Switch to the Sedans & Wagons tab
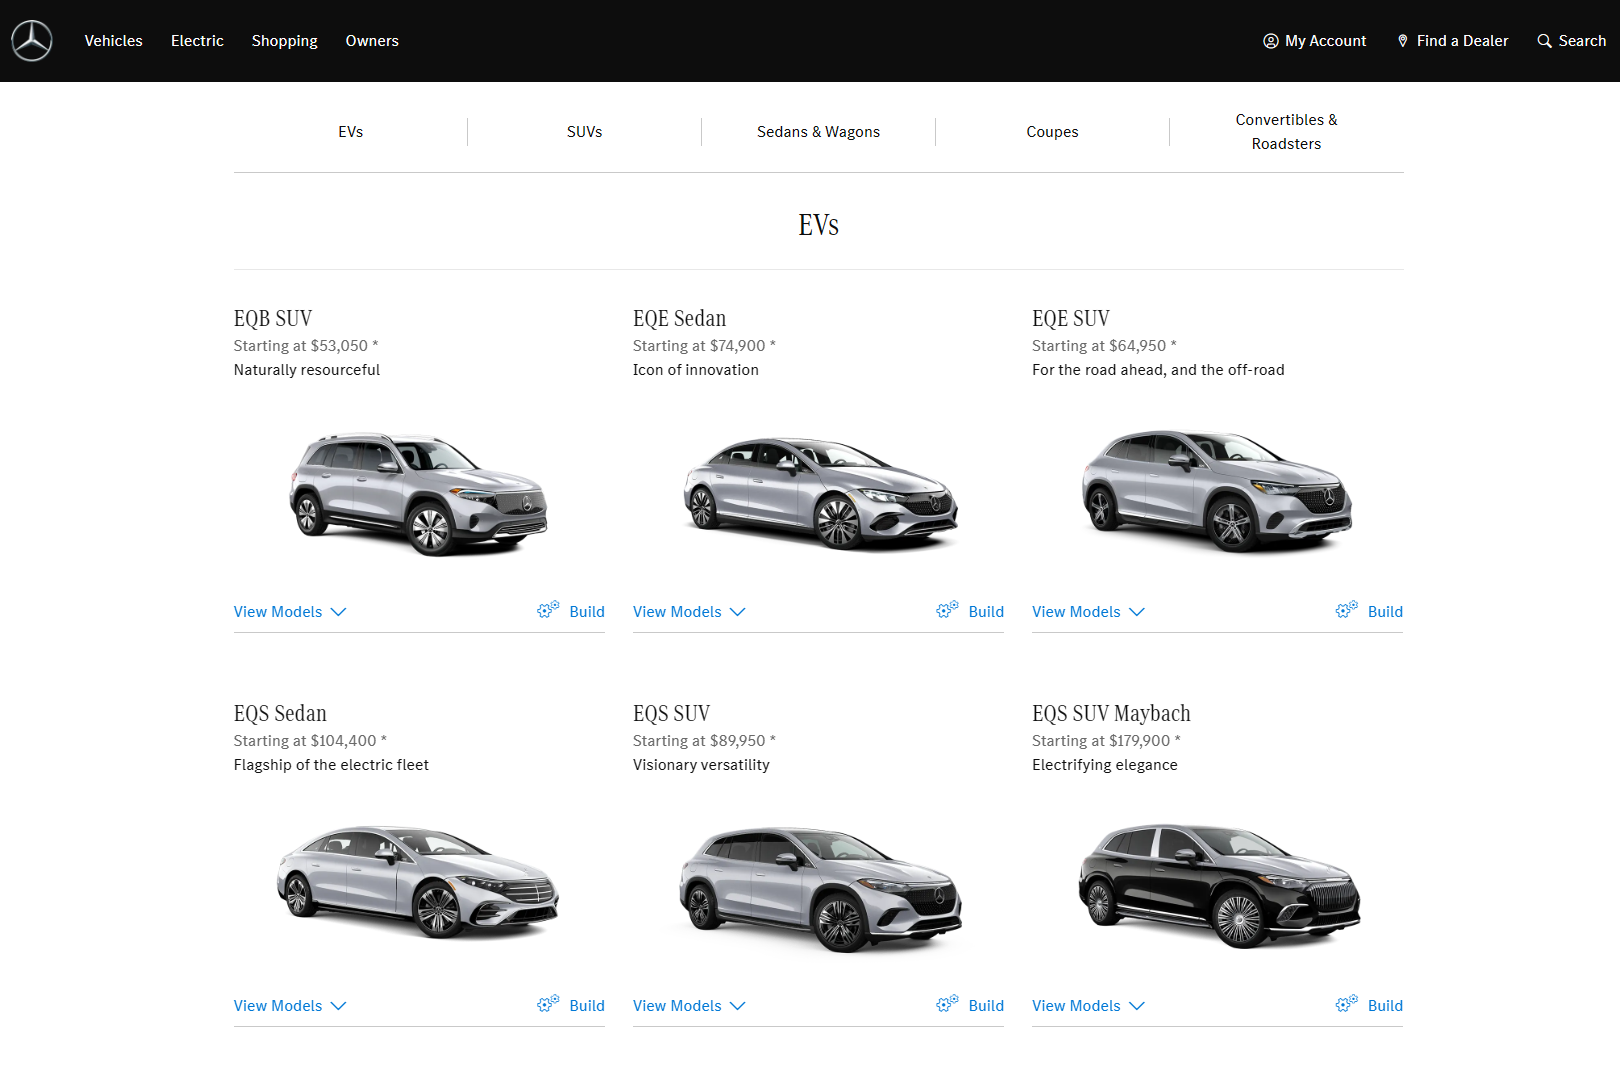Image resolution: width=1620 pixels, height=1080 pixels. pos(819,132)
